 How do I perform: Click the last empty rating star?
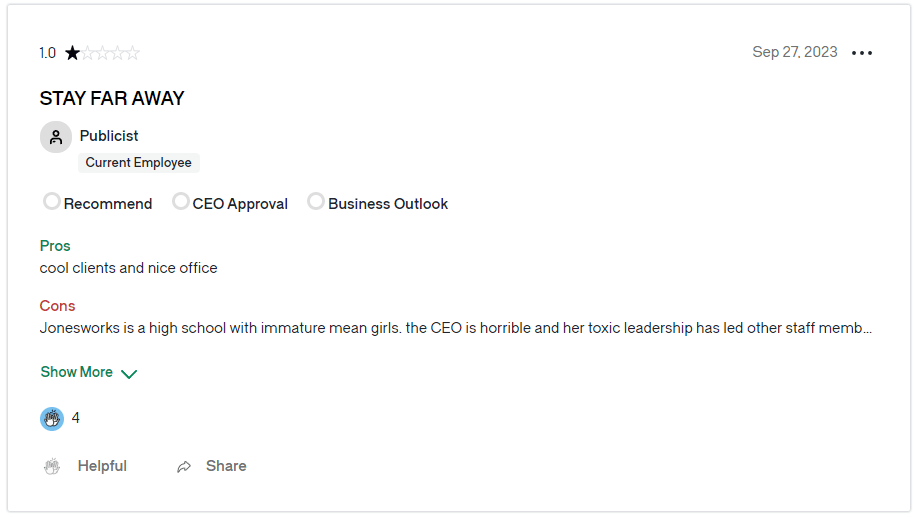point(133,53)
